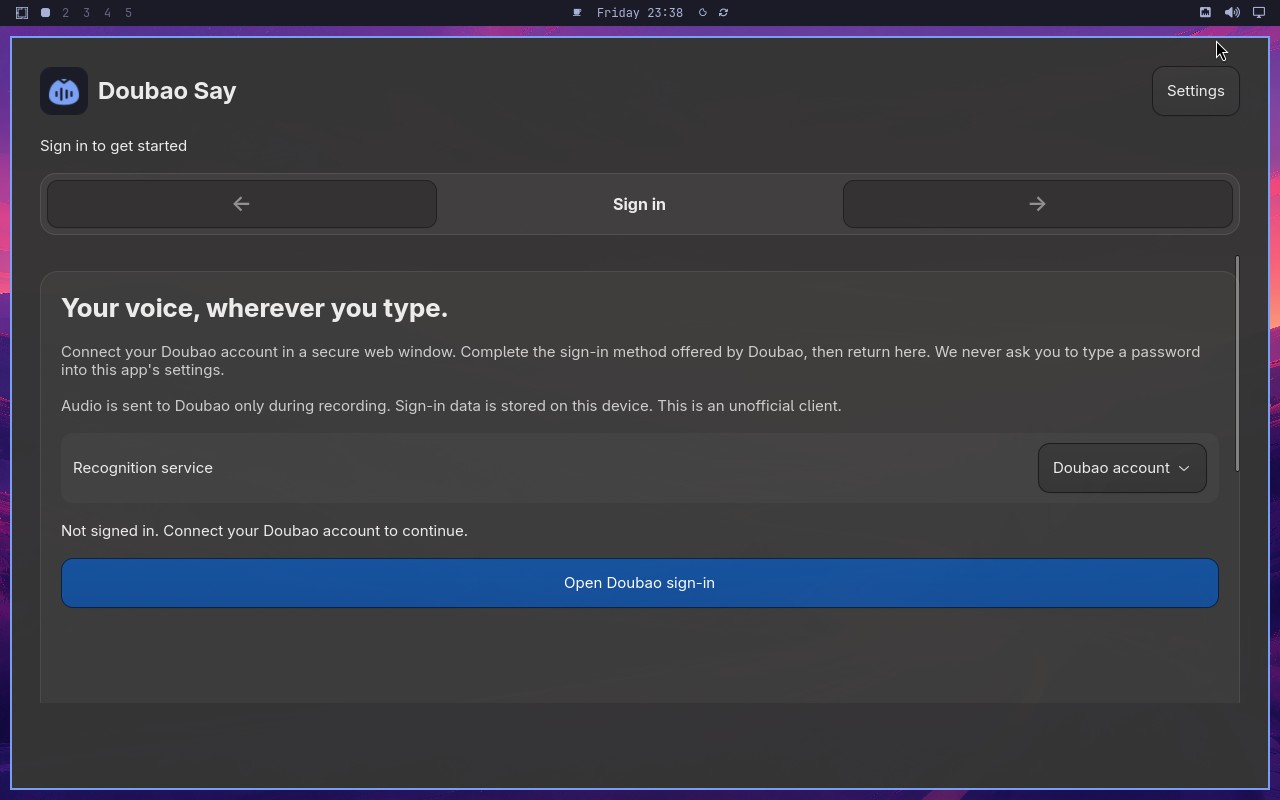Click the sync refresh icon in top bar
The height and width of the screenshot is (800, 1280).
coord(723,13)
